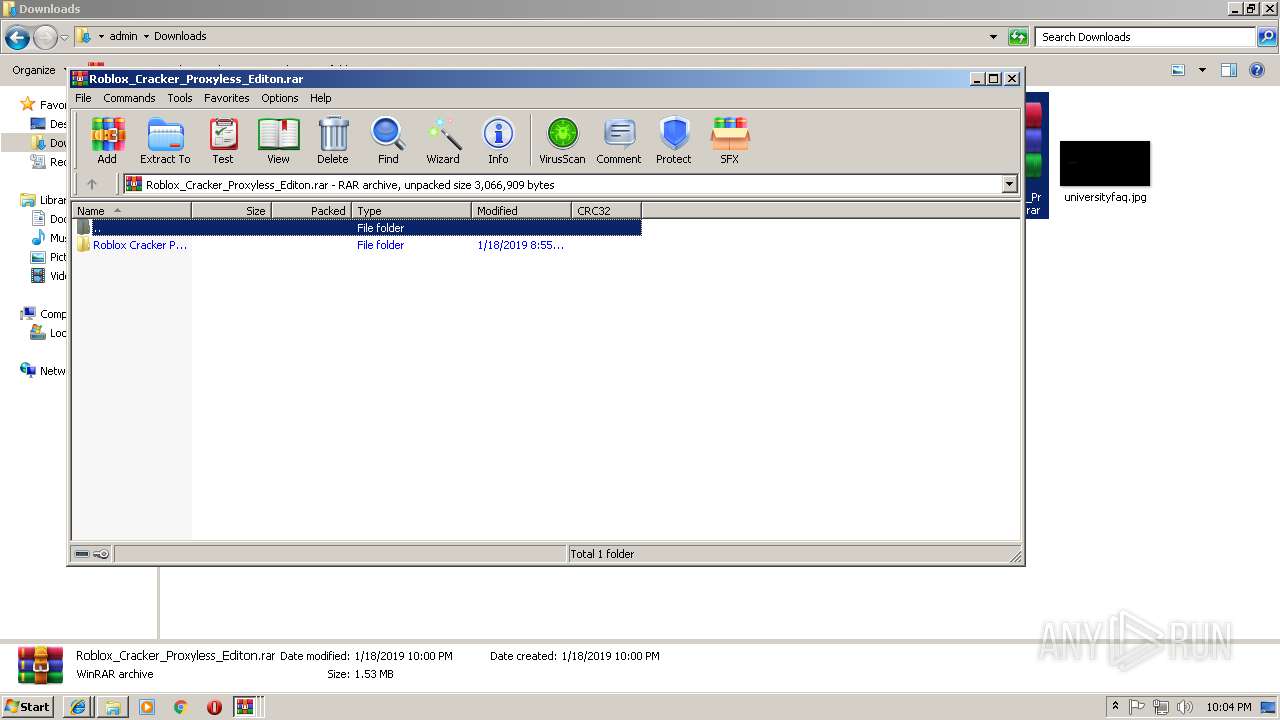Click Explorer Back navigation button
Image resolution: width=1280 pixels, height=720 pixels.
17,38
